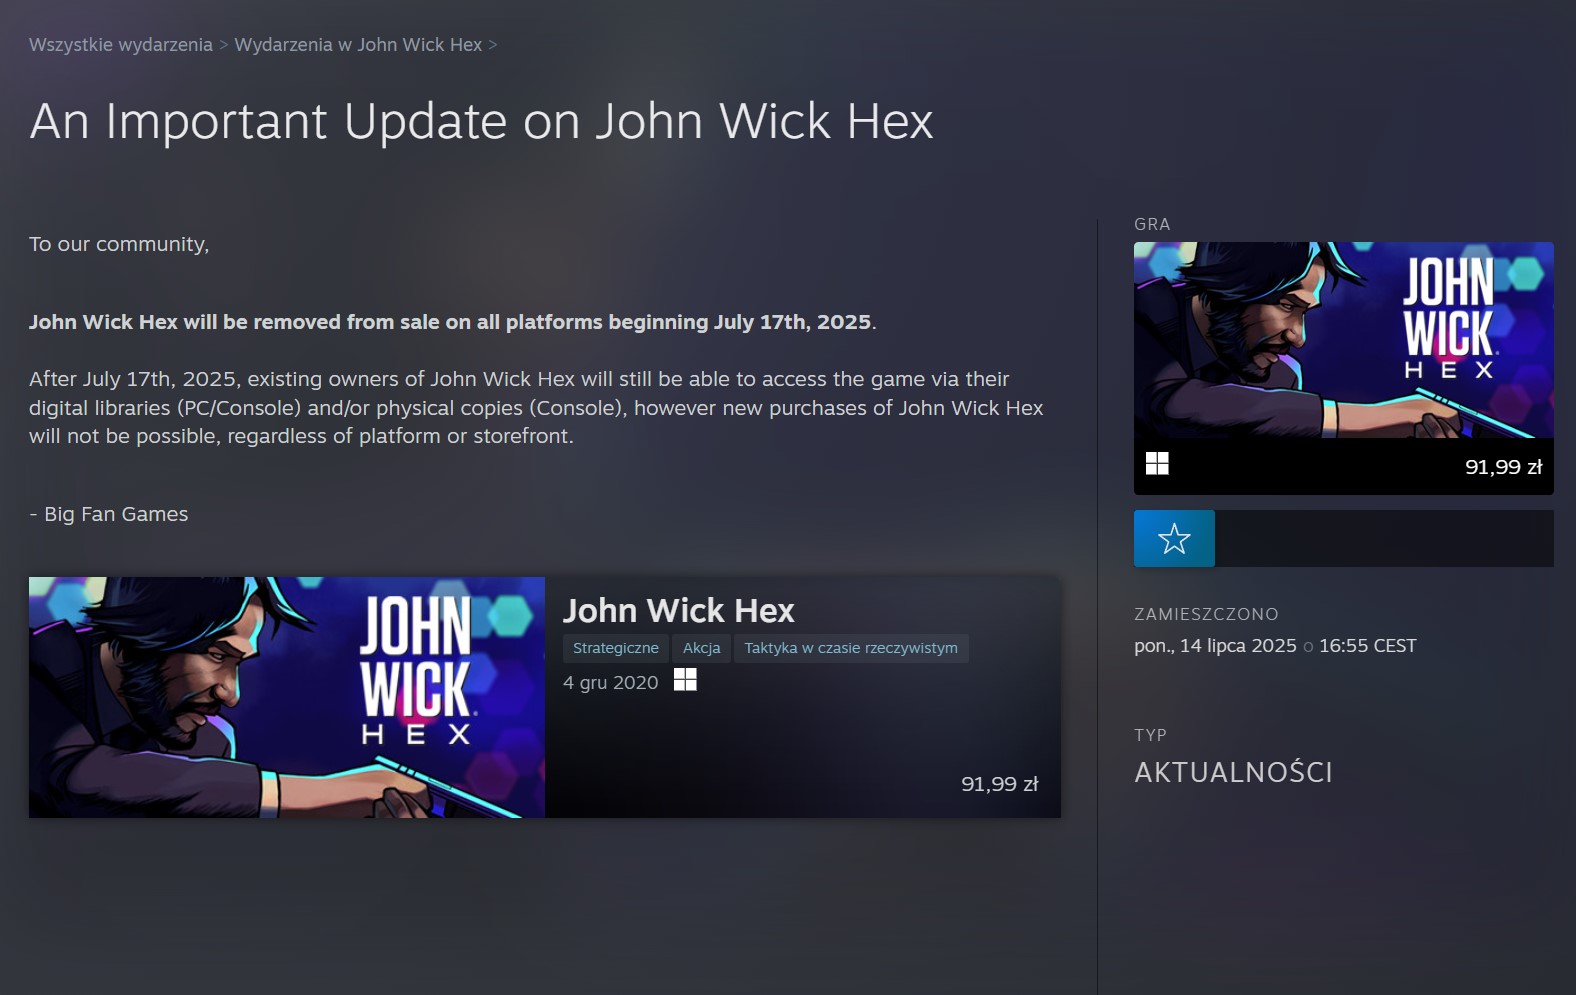1576x995 pixels.
Task: Click bold removal notice about July 17th
Action: click(452, 322)
